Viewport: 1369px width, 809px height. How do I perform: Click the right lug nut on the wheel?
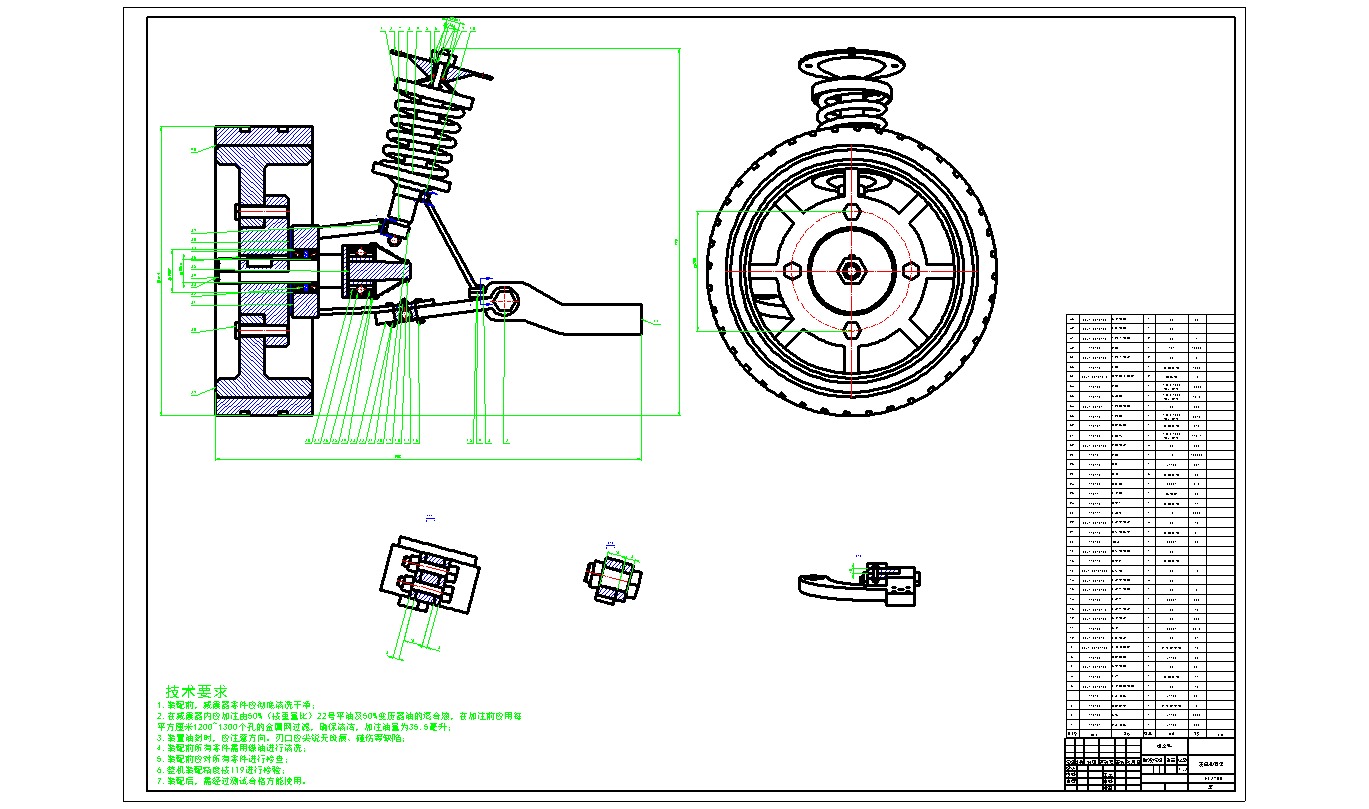[910, 270]
